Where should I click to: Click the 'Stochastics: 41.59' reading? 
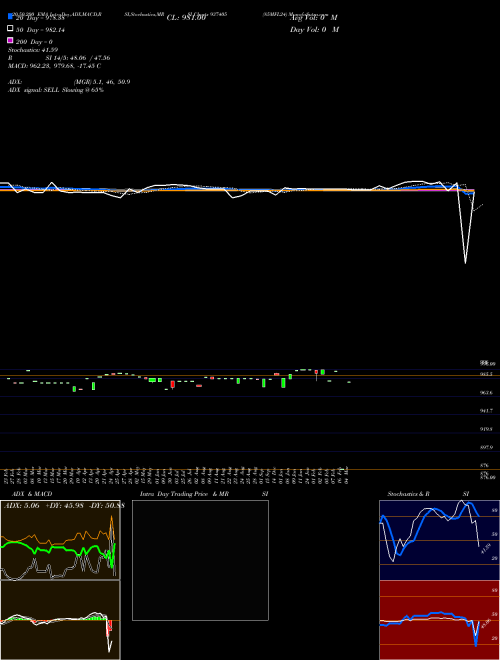point(33,50)
